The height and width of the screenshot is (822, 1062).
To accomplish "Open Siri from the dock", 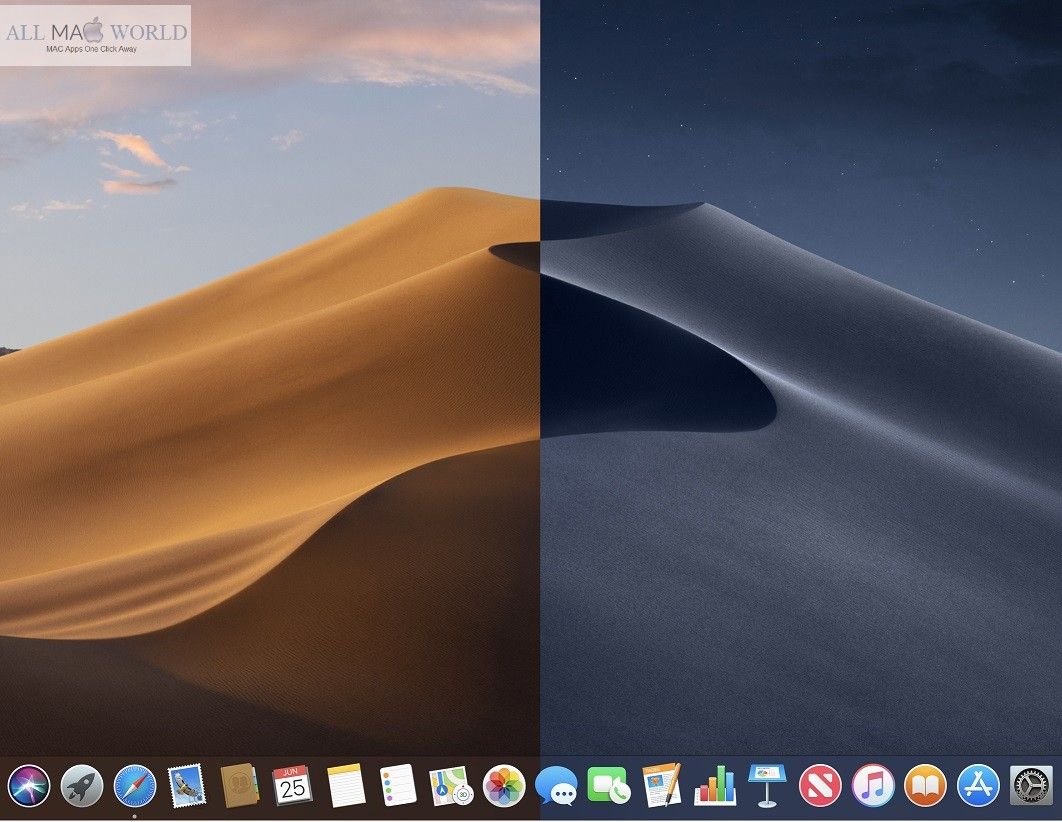I will pyautogui.click(x=28, y=785).
